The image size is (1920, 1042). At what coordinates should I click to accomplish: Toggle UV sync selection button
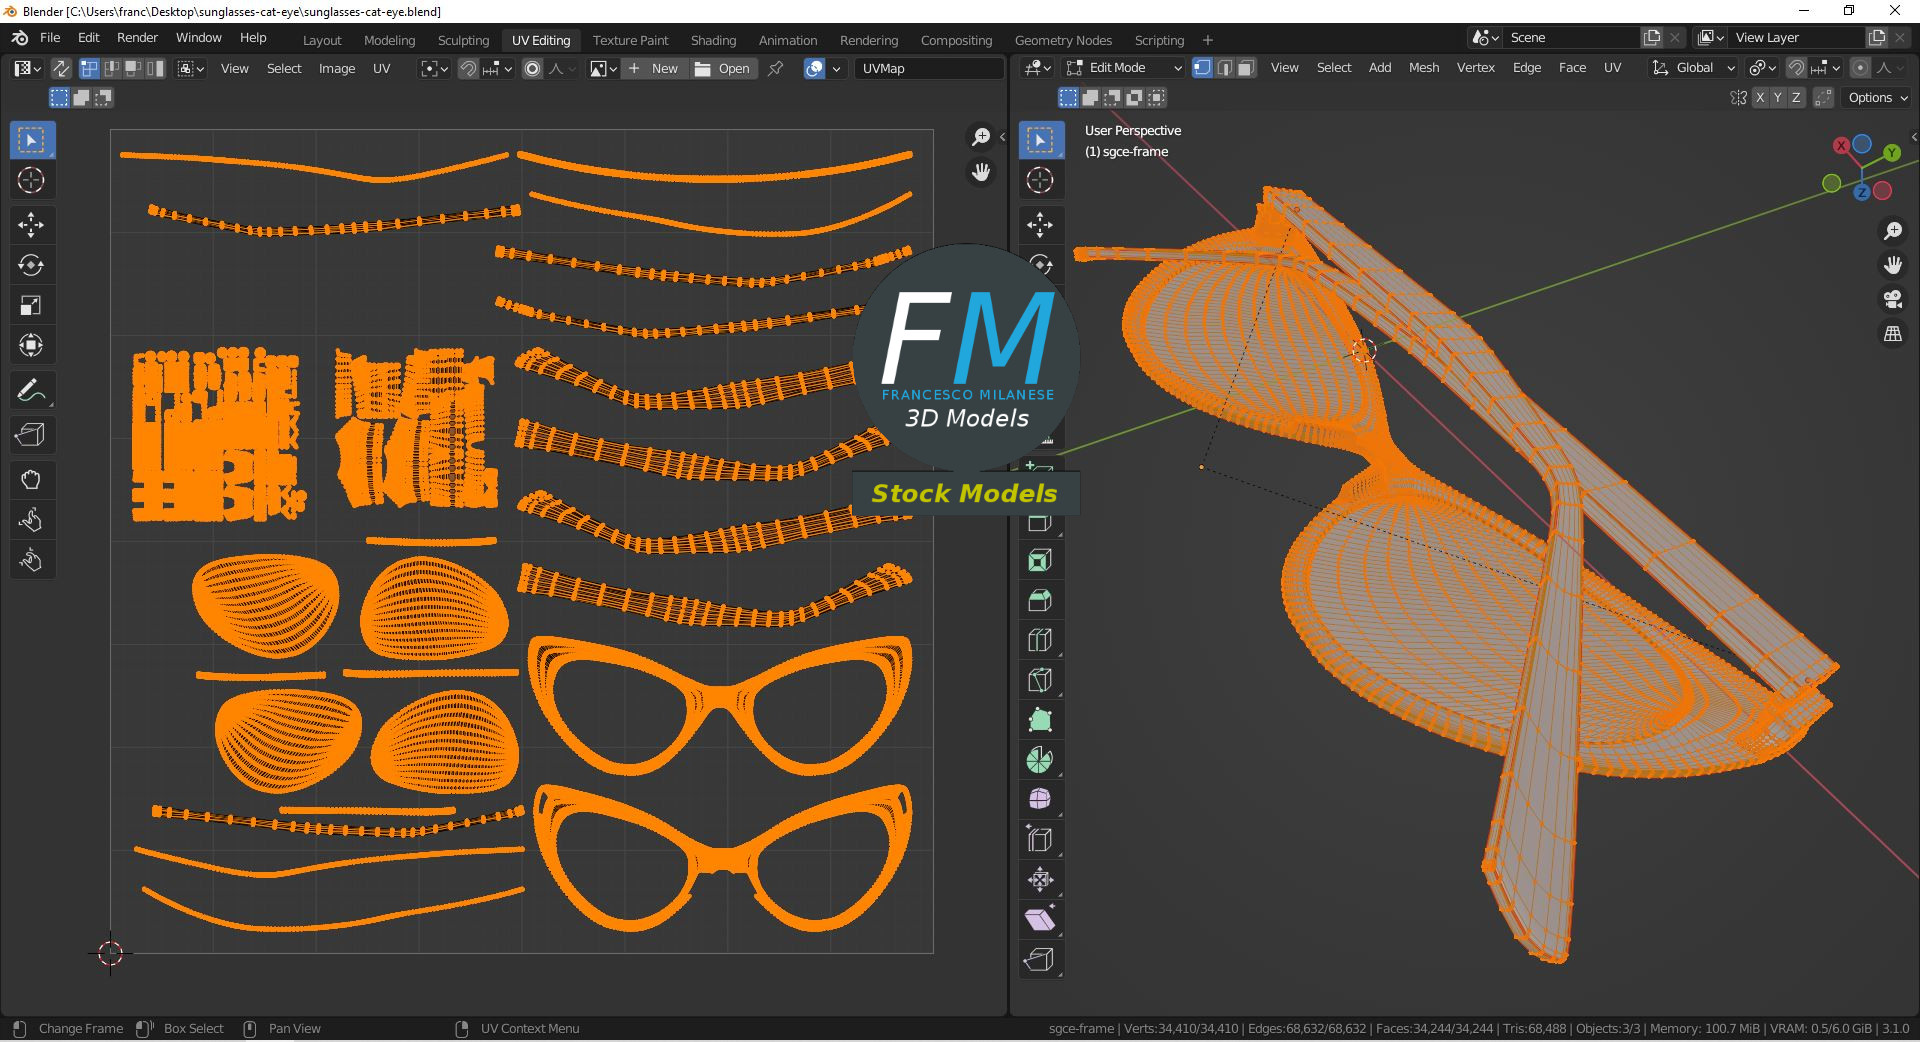[61, 68]
